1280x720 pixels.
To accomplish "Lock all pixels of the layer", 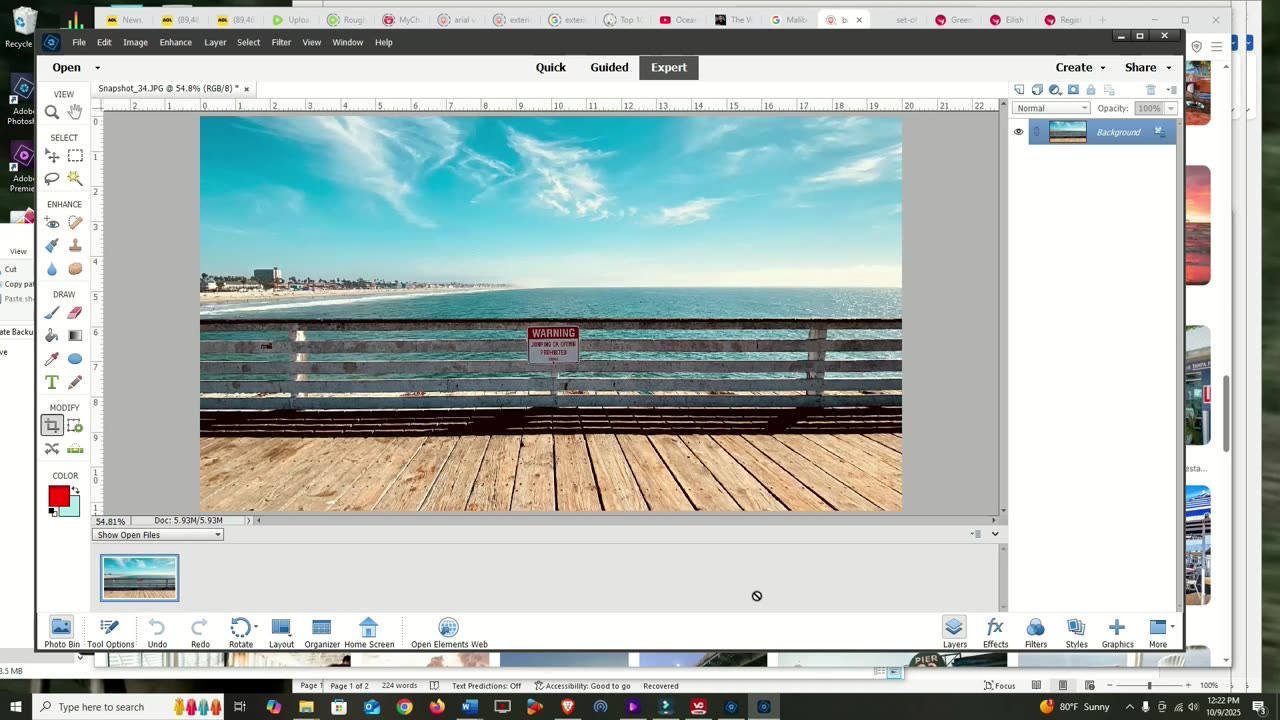I will pos(1091,89).
